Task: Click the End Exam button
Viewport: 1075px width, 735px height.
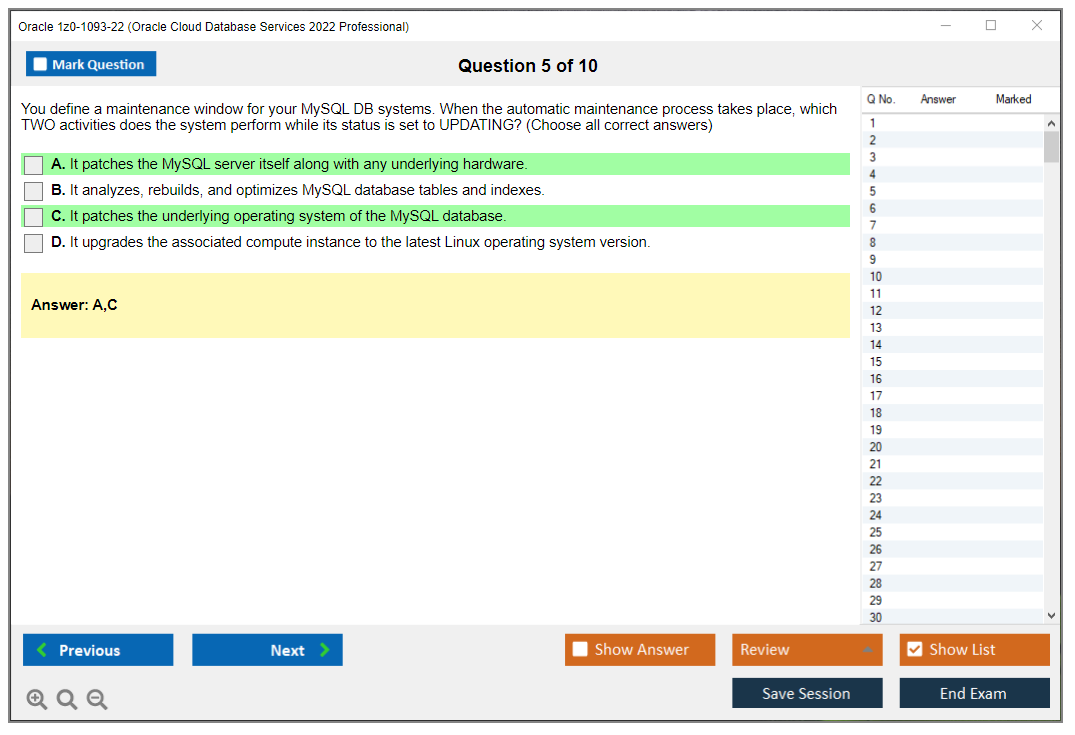Action: coord(974,692)
